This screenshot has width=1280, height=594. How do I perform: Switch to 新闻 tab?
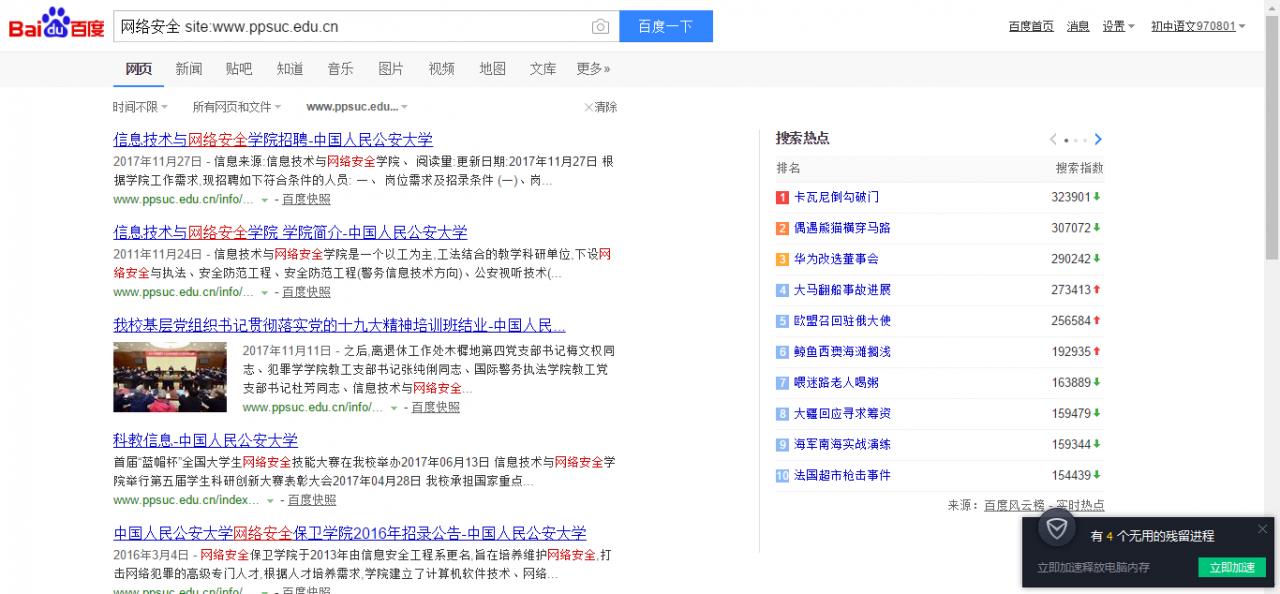coord(189,69)
